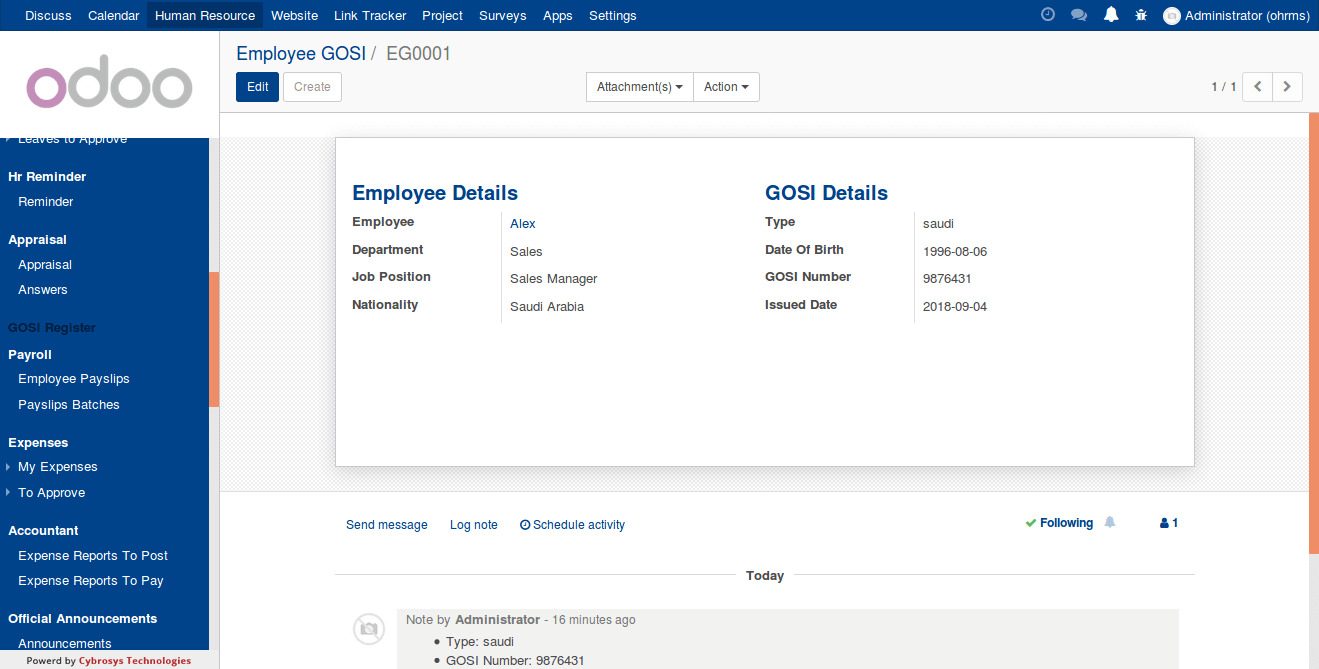The height and width of the screenshot is (669, 1319).
Task: Open the activities clock icon in top bar
Action: pos(1048,15)
